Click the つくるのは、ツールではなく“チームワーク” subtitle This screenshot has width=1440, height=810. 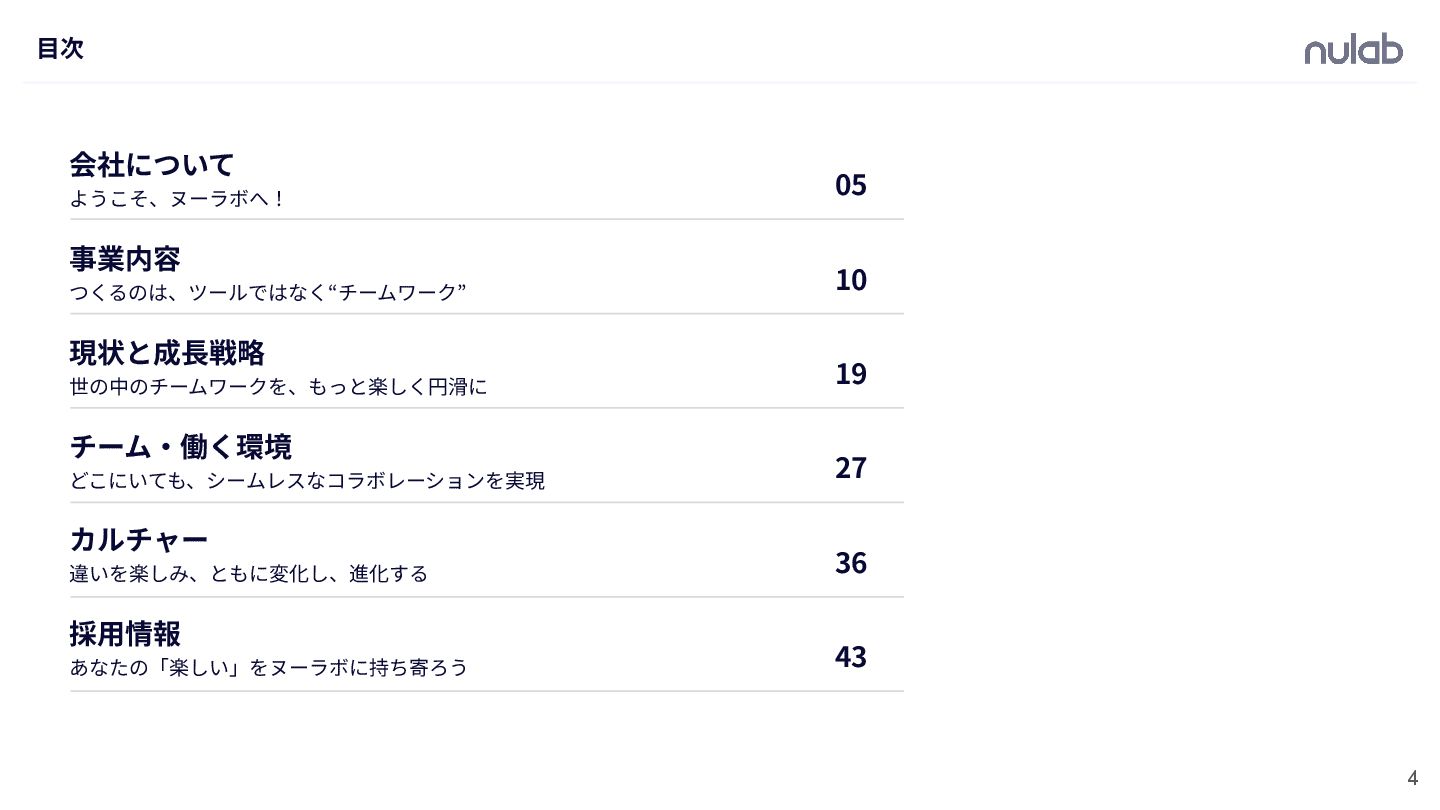(268, 293)
